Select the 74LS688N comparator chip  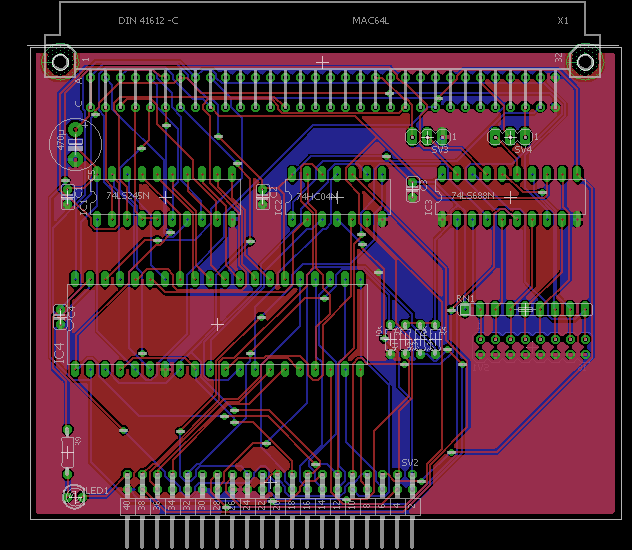510,197
